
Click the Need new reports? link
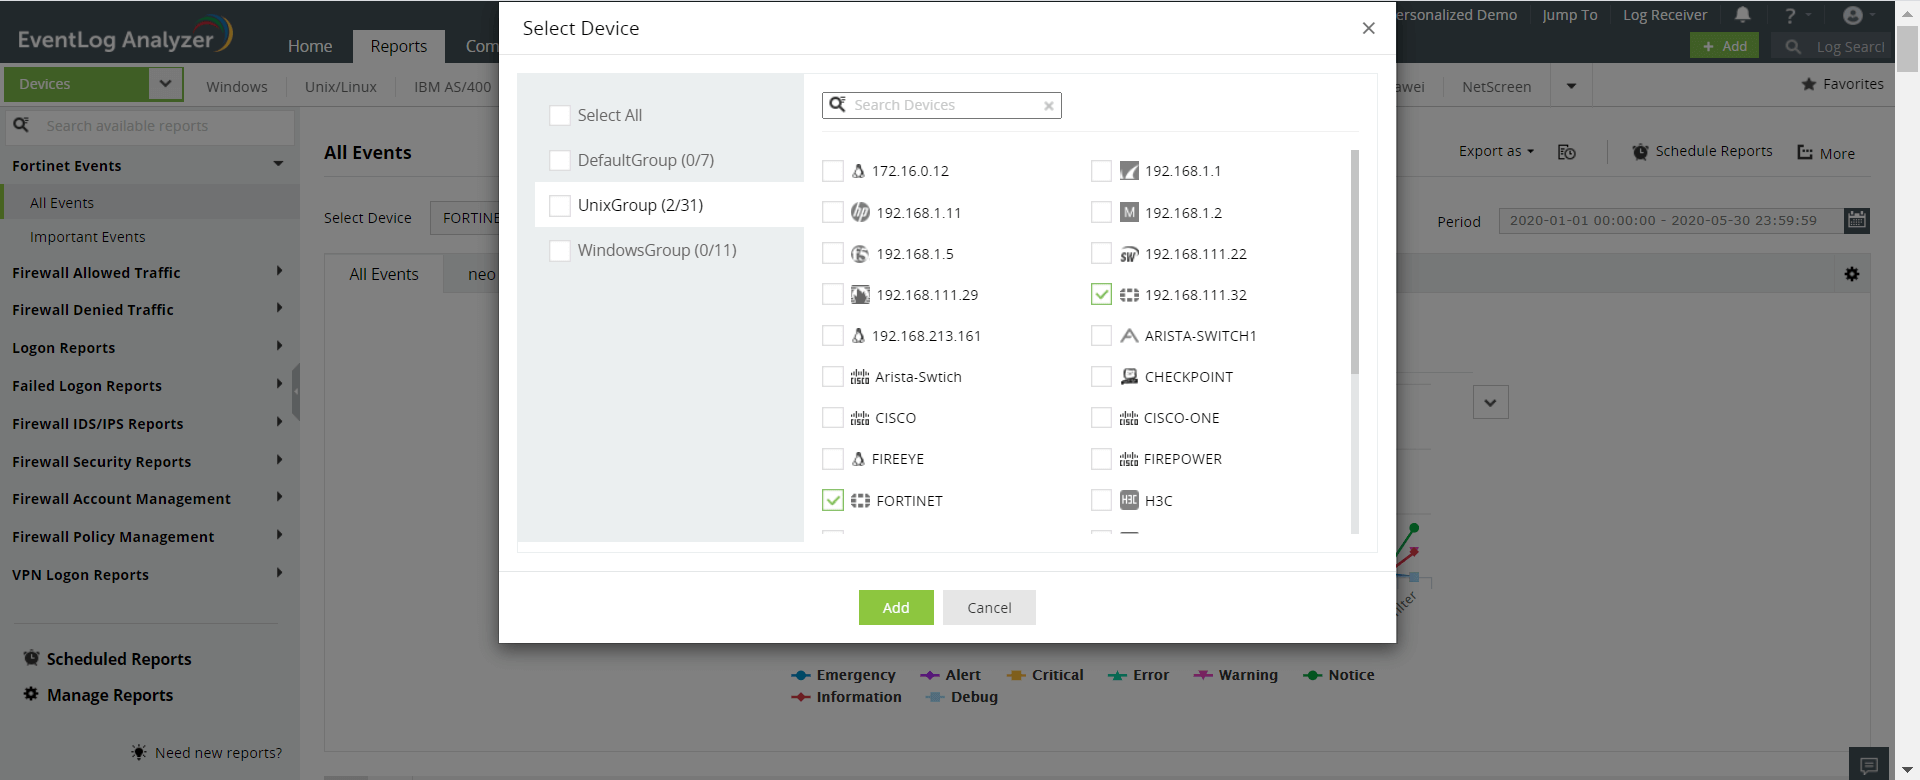218,753
